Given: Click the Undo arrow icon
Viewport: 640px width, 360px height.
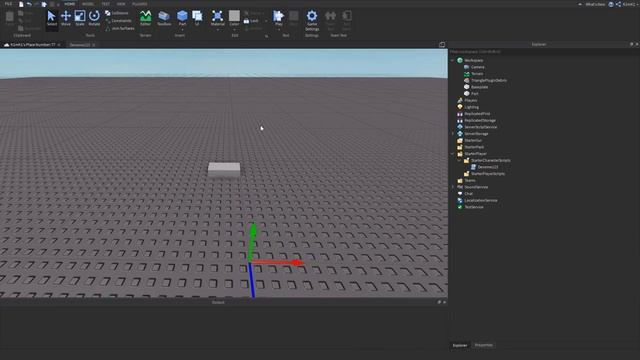Looking at the screenshot, I should [29, 4].
